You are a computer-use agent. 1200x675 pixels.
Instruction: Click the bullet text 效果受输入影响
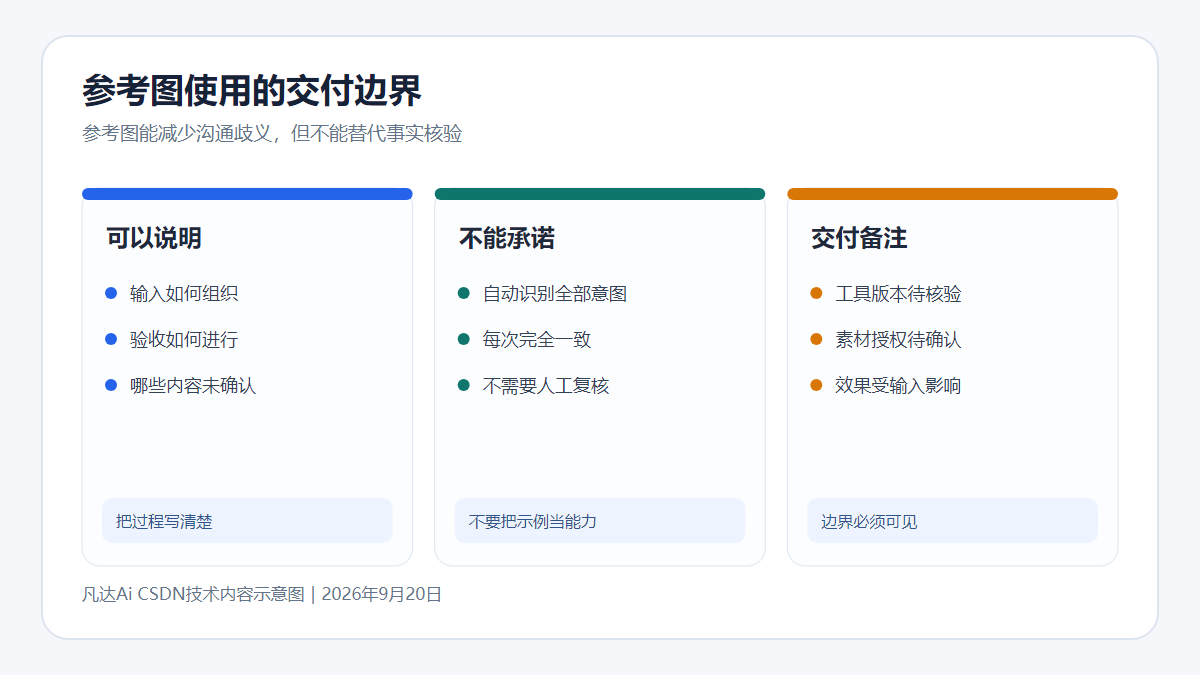coord(898,386)
